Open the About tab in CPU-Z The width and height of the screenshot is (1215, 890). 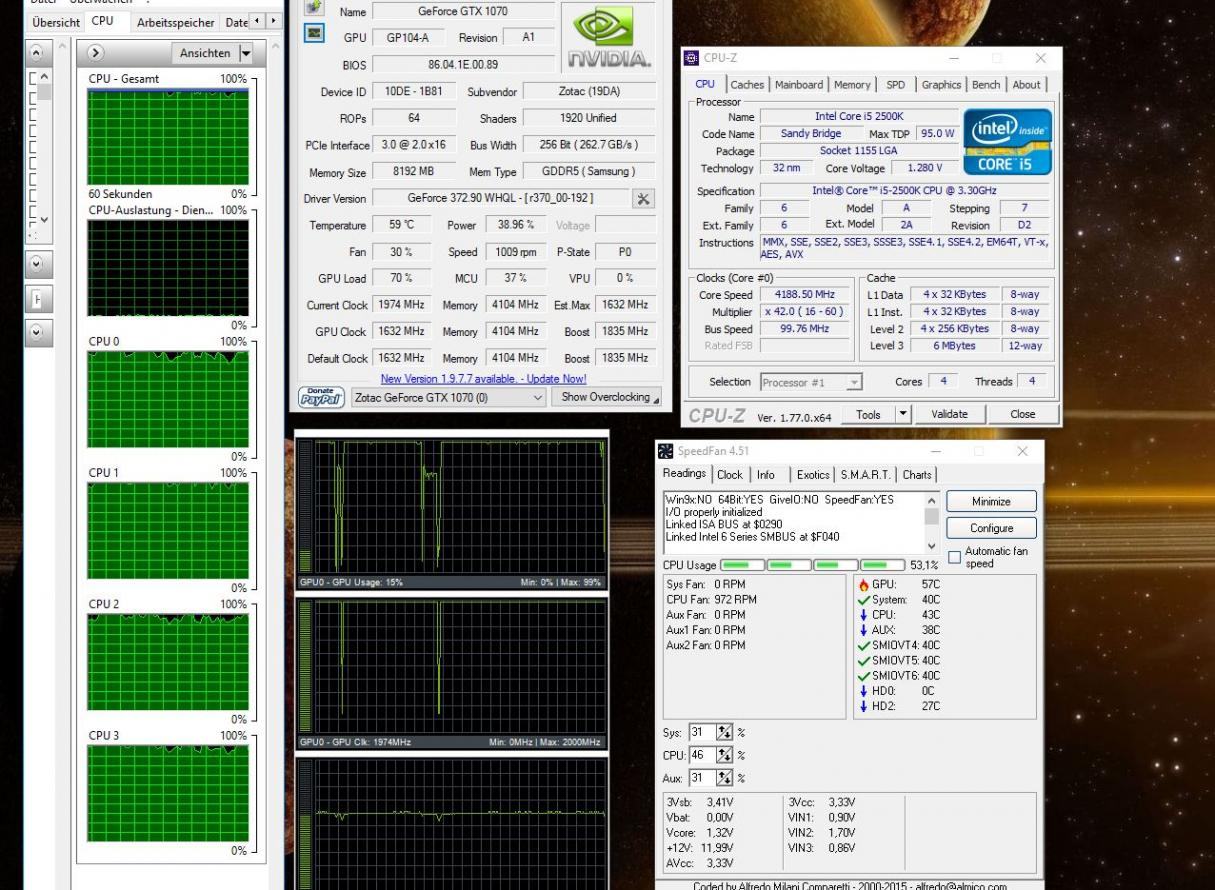[1027, 85]
